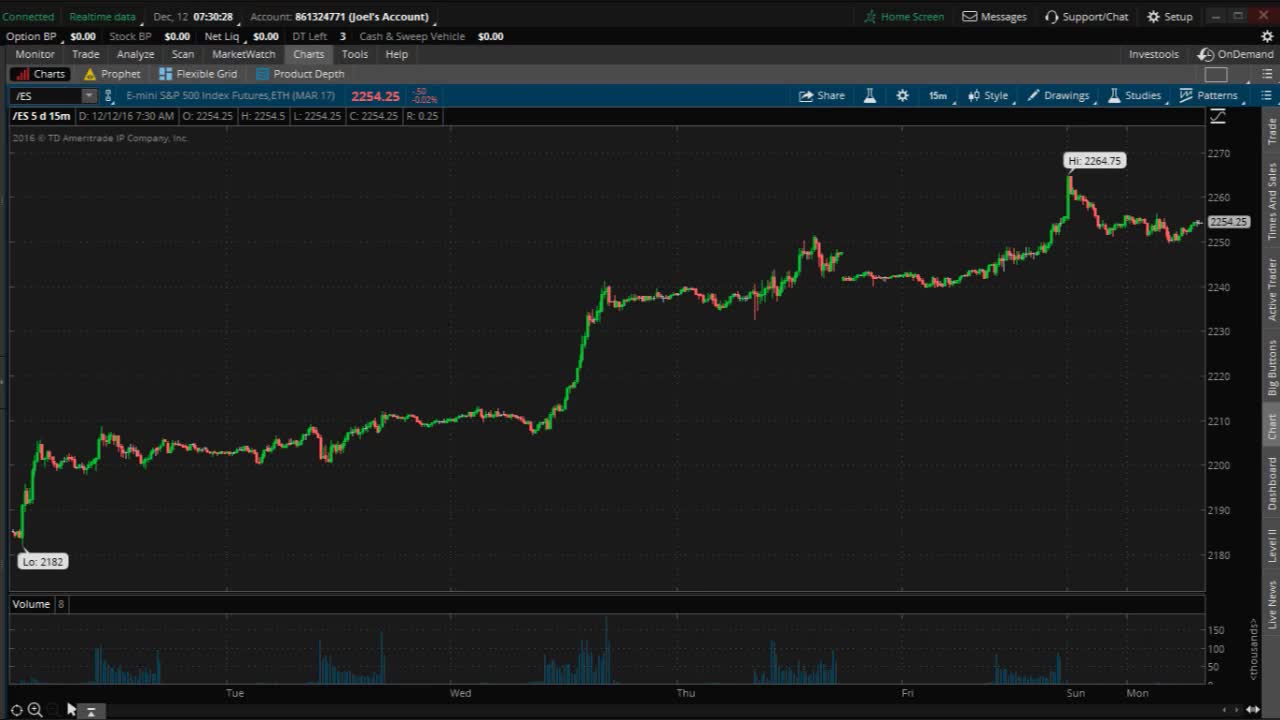
Task: Expand the /ES symbol dropdown arrow
Action: coord(89,96)
